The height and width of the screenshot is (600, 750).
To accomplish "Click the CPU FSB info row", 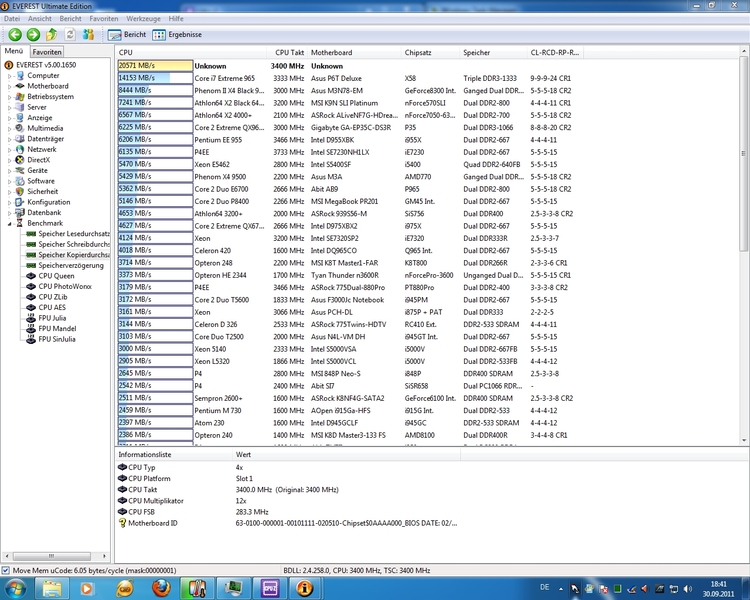I will (x=193, y=512).
